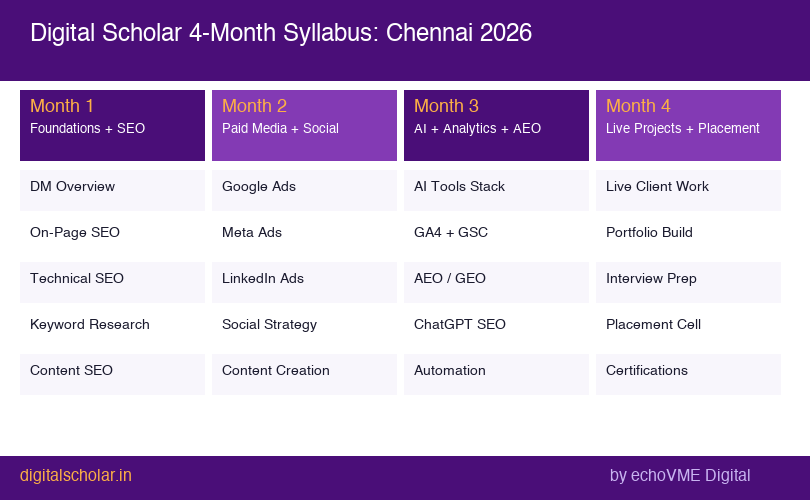Select the 'ChatGPT SEO' entry
Screen dimensions: 810x500
[496, 328]
